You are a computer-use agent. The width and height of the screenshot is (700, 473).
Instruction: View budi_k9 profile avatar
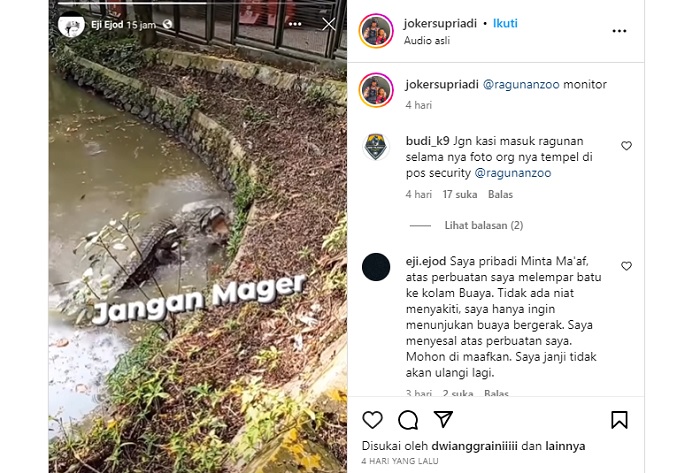click(x=376, y=147)
